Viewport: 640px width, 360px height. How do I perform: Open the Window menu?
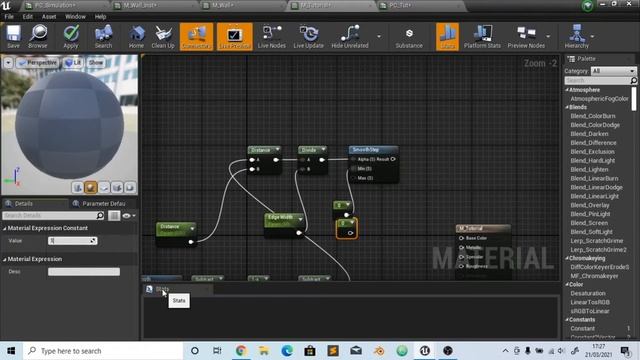[x=76, y=17]
